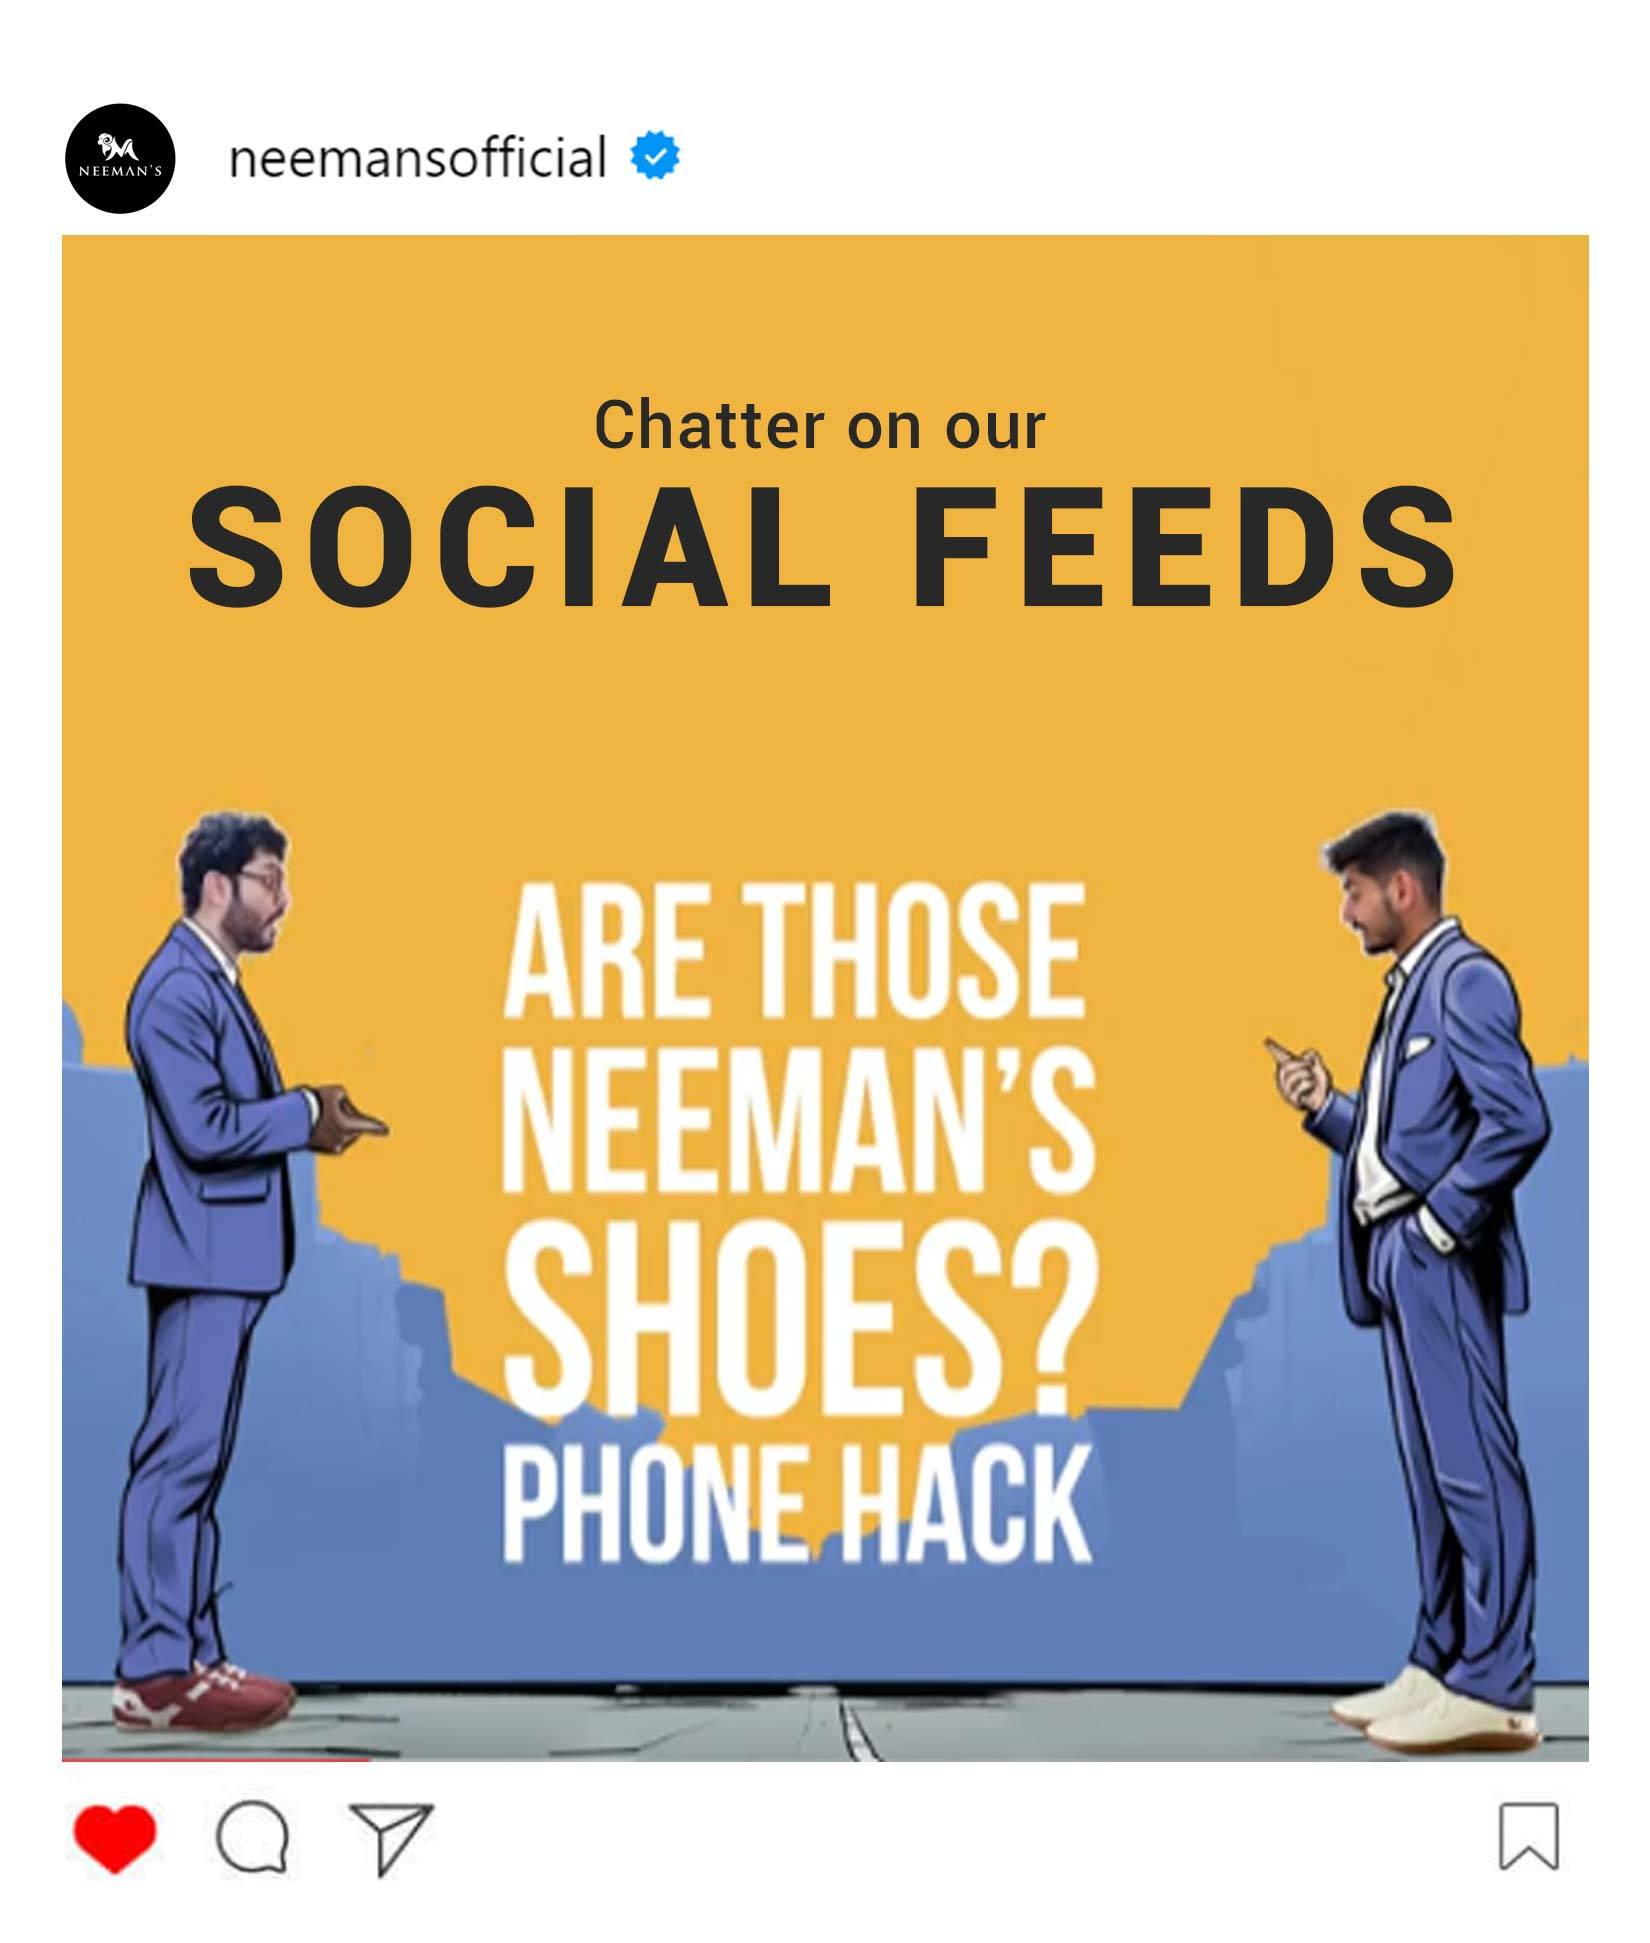The width and height of the screenshot is (1650, 1943).
Task: Click the pointing hand of left man
Action: (x=349, y=1117)
